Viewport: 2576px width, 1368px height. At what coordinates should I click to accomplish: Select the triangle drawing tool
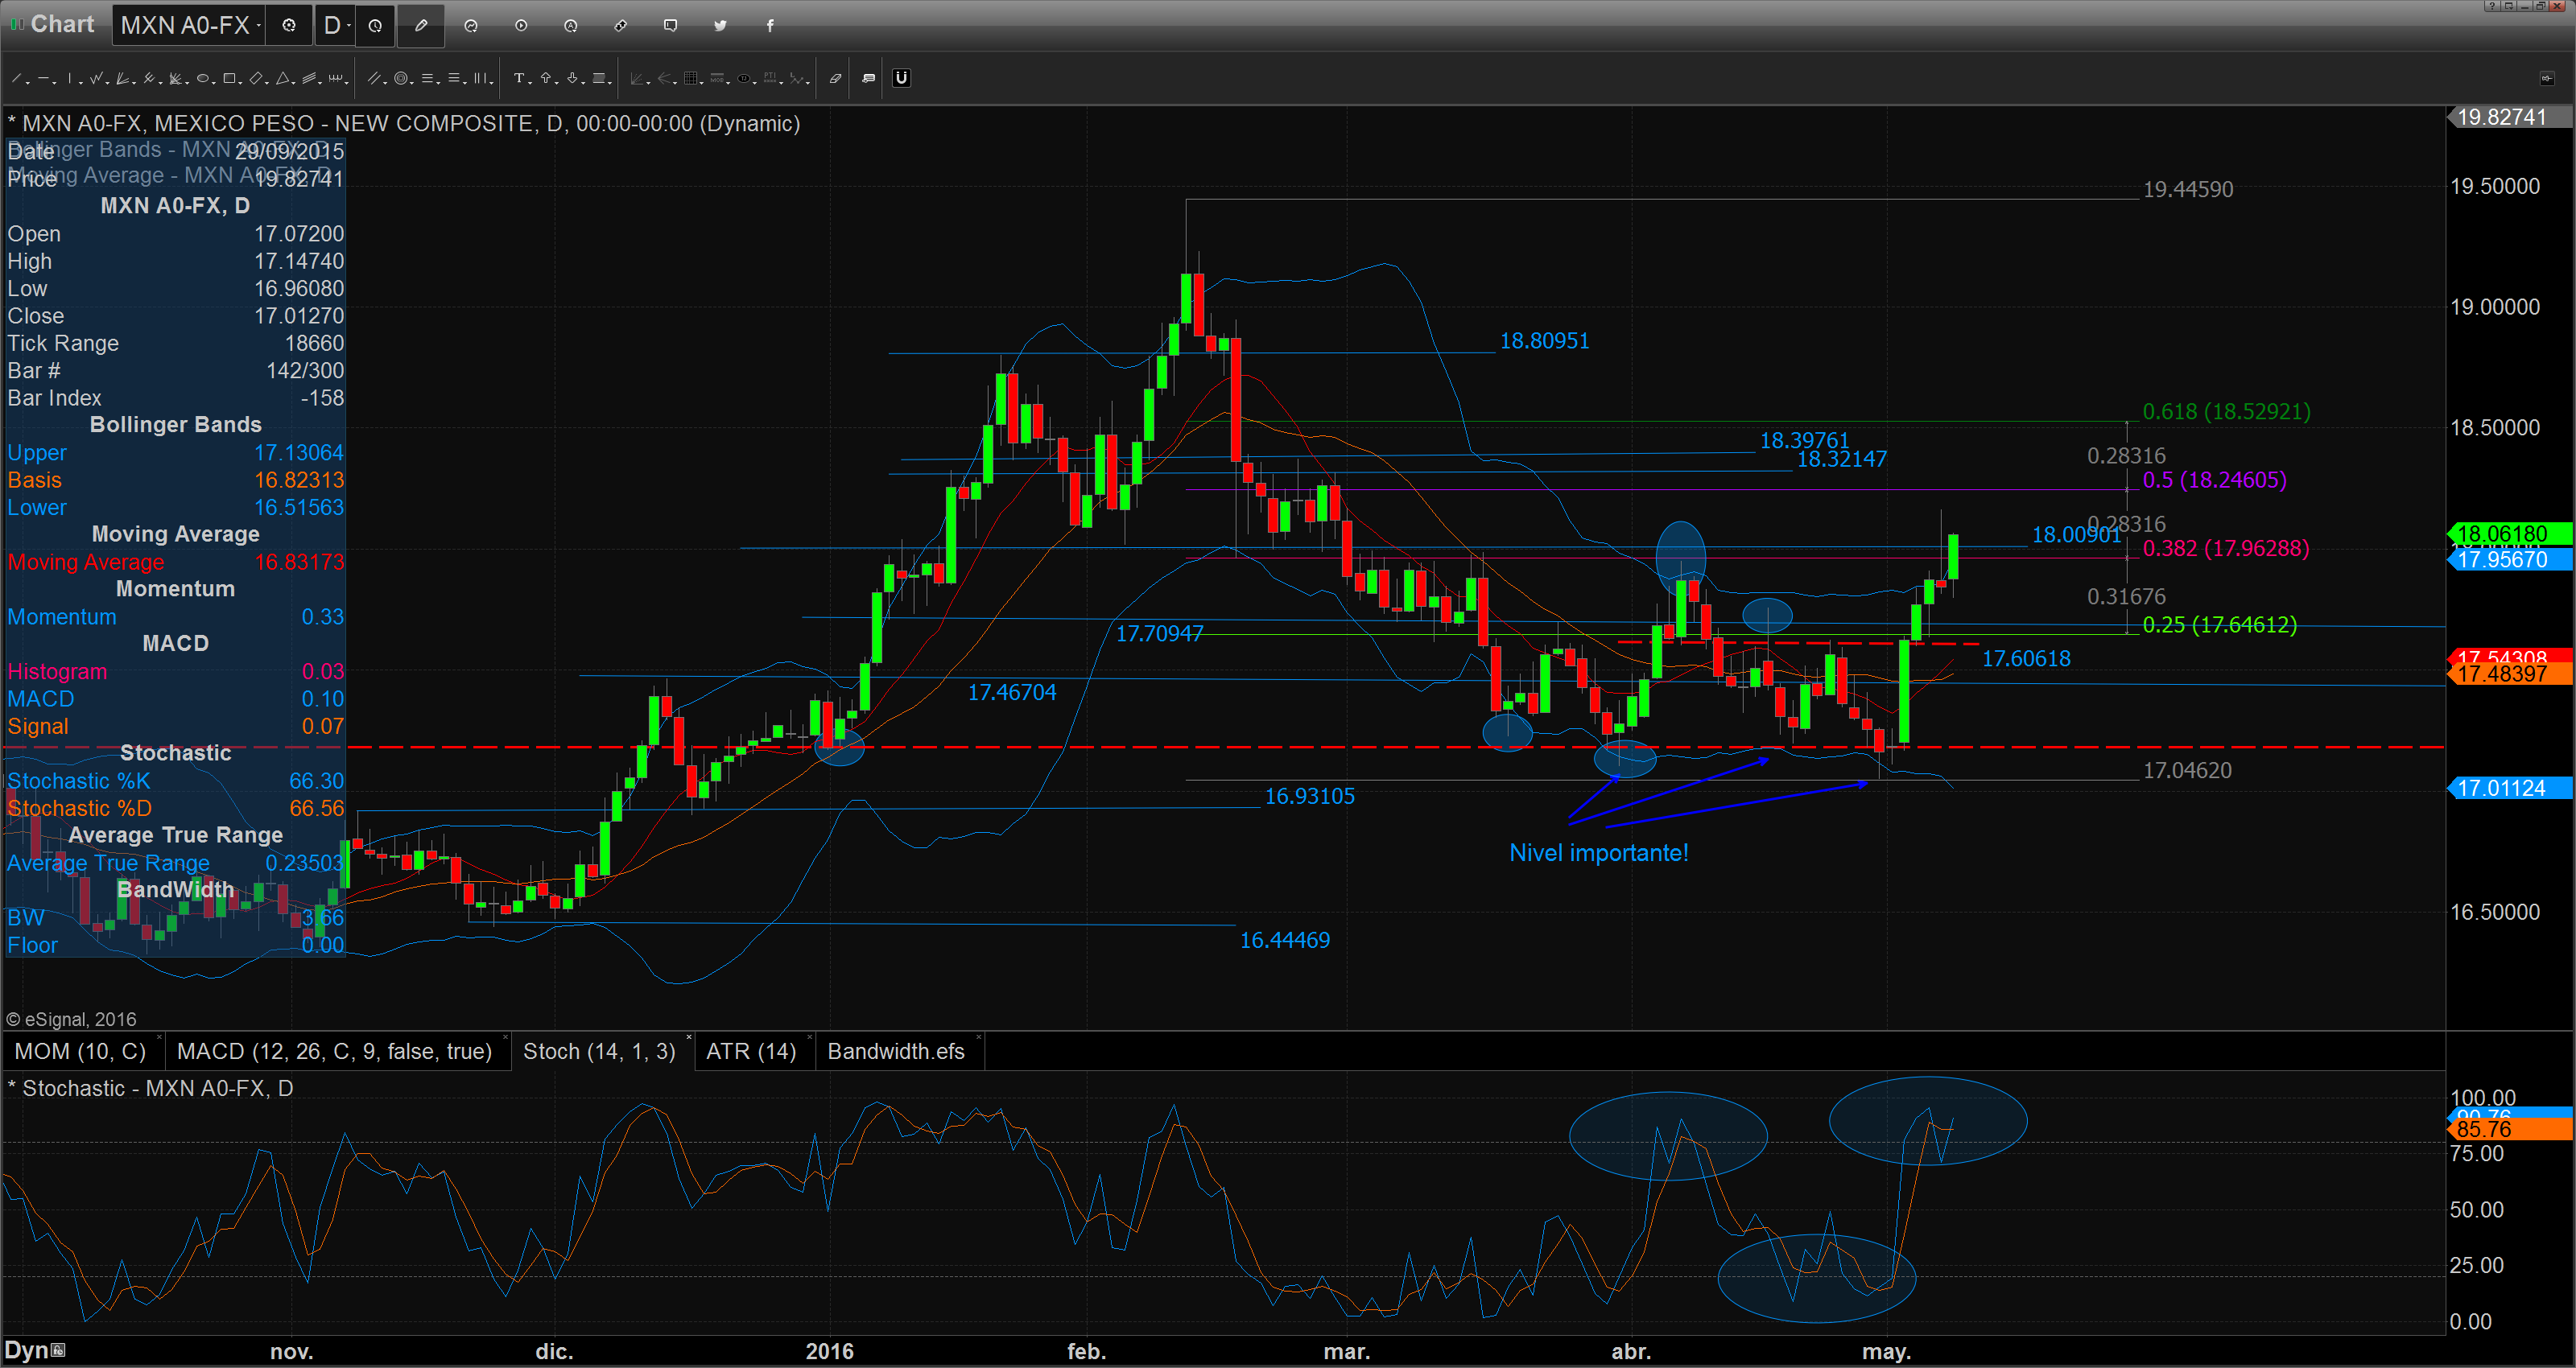[283, 78]
